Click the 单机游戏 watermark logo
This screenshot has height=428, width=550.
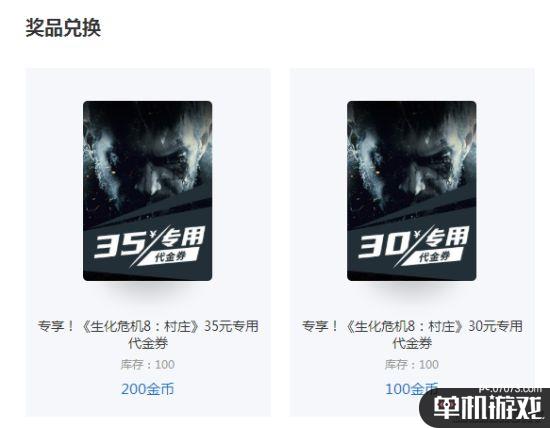[x=488, y=408]
